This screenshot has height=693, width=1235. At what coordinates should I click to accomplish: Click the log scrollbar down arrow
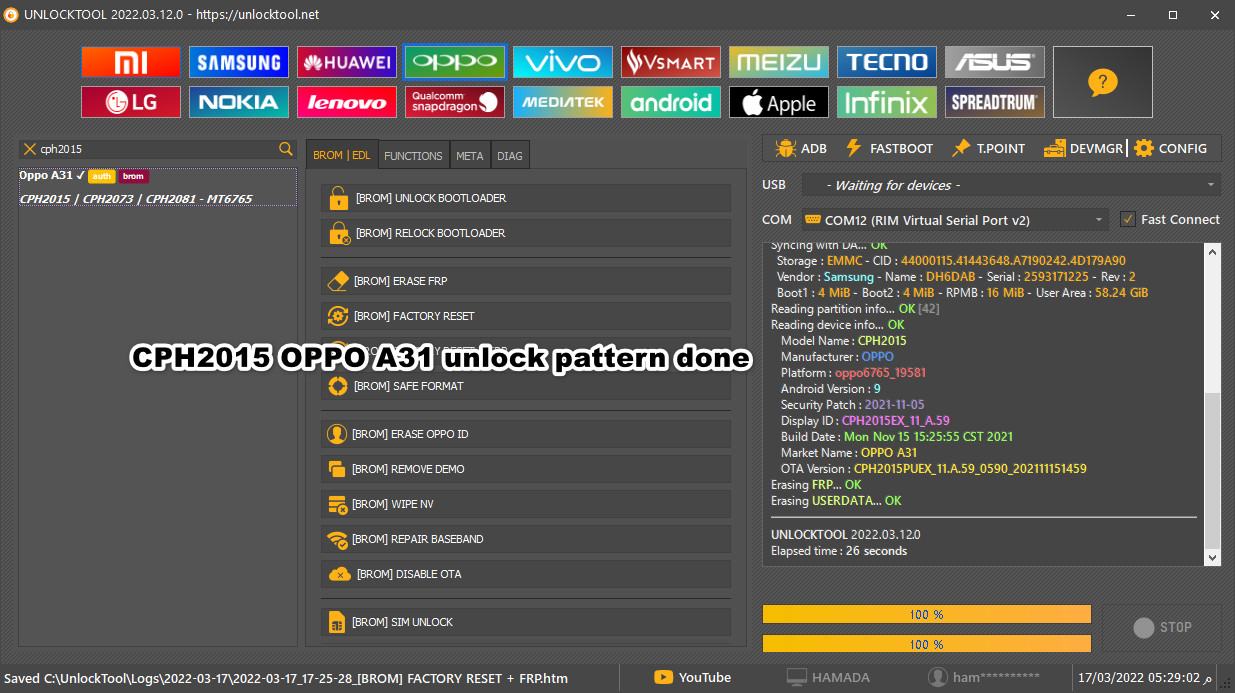1213,558
